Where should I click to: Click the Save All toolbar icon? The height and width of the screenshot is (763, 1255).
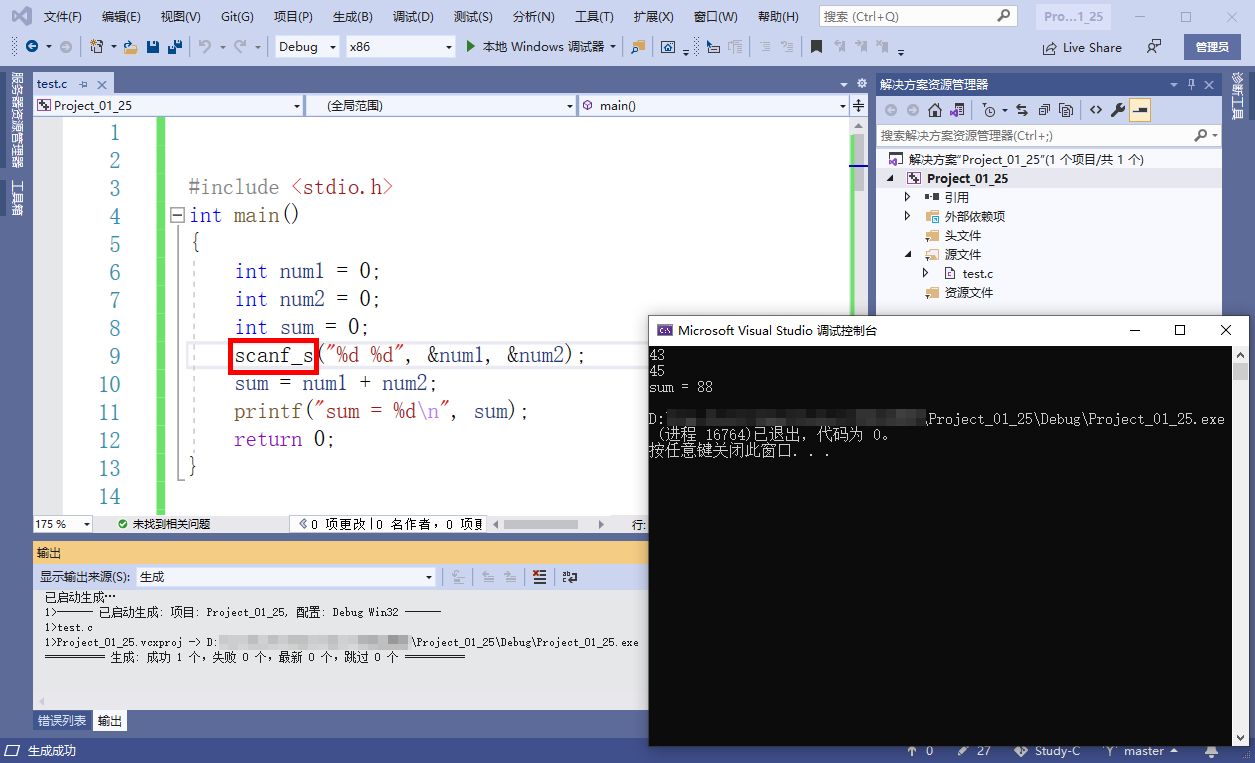[174, 47]
